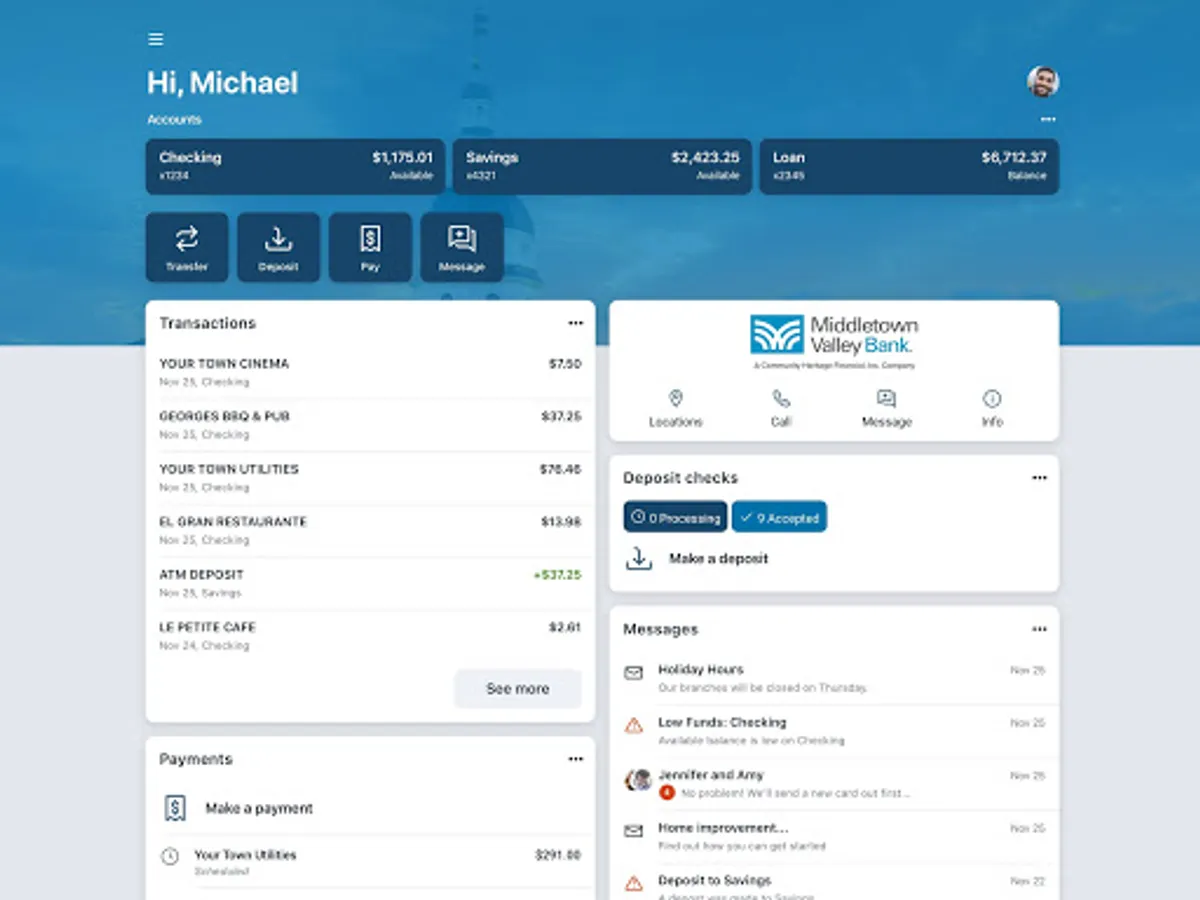This screenshot has width=1200, height=900.
Task: Open the Transactions card options ellipsis
Action: click(x=575, y=323)
